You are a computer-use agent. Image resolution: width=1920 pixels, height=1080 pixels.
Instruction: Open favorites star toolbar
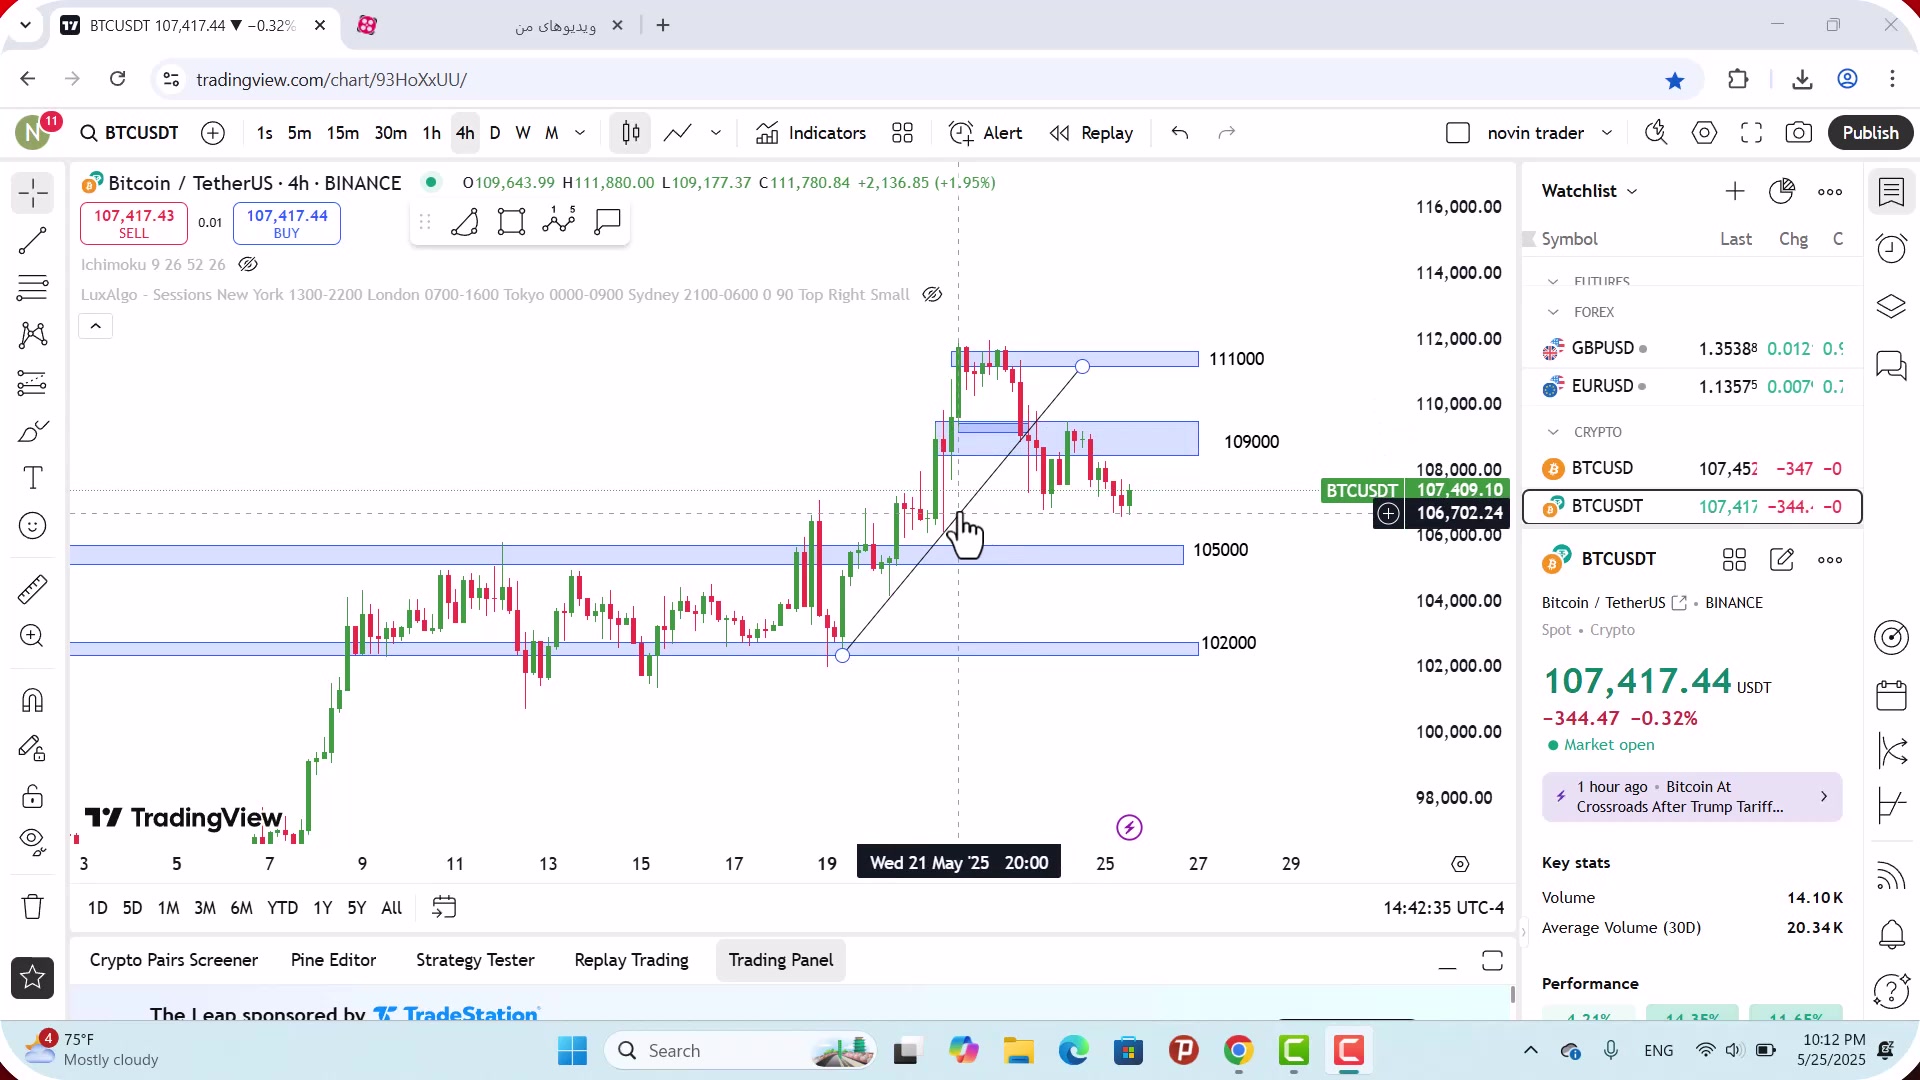point(33,977)
